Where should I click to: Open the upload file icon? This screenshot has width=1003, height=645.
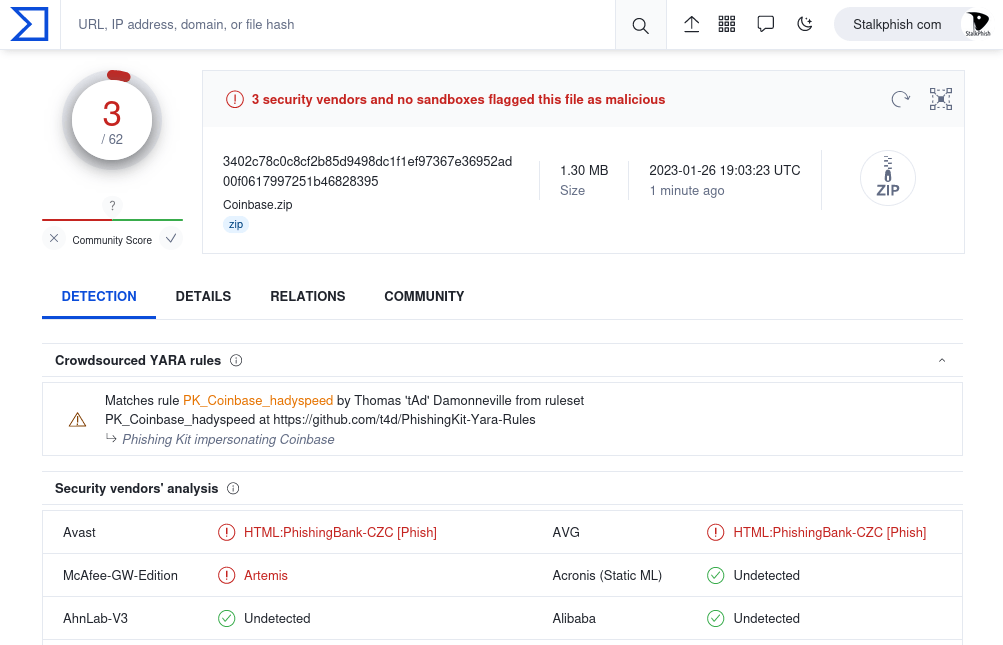point(691,24)
